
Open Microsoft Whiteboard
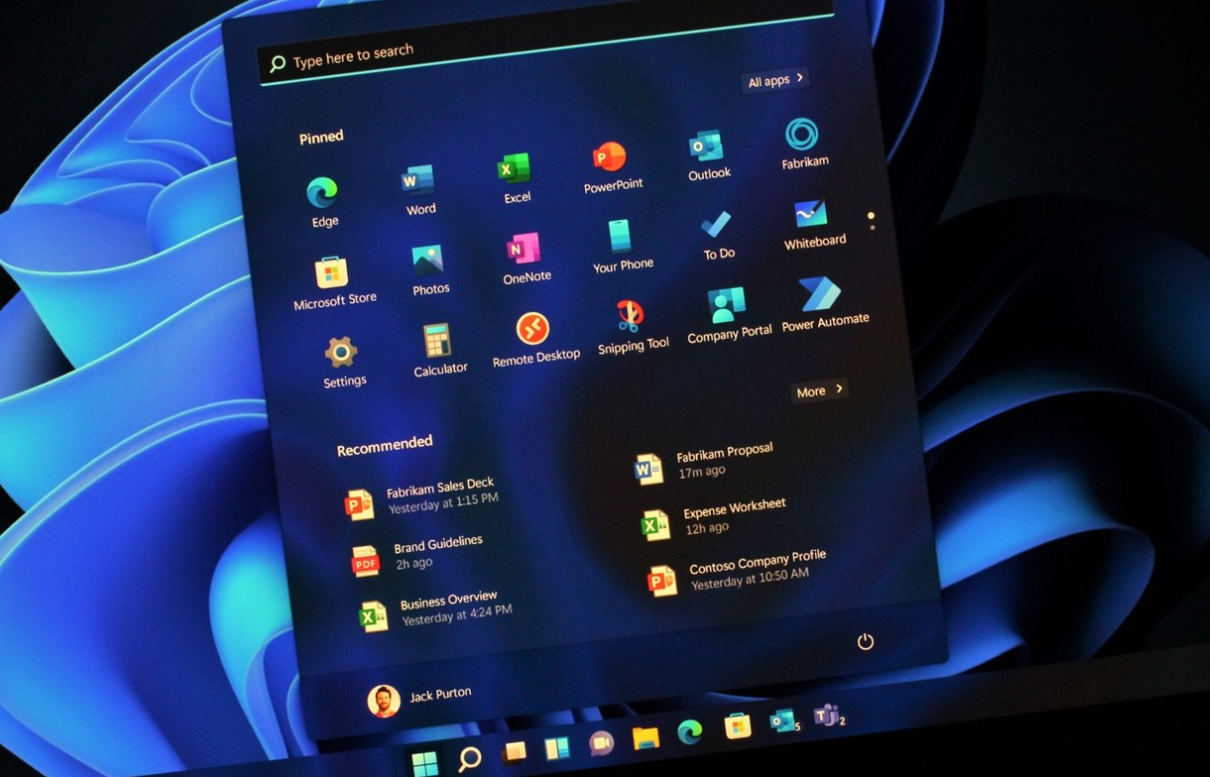pos(812,215)
